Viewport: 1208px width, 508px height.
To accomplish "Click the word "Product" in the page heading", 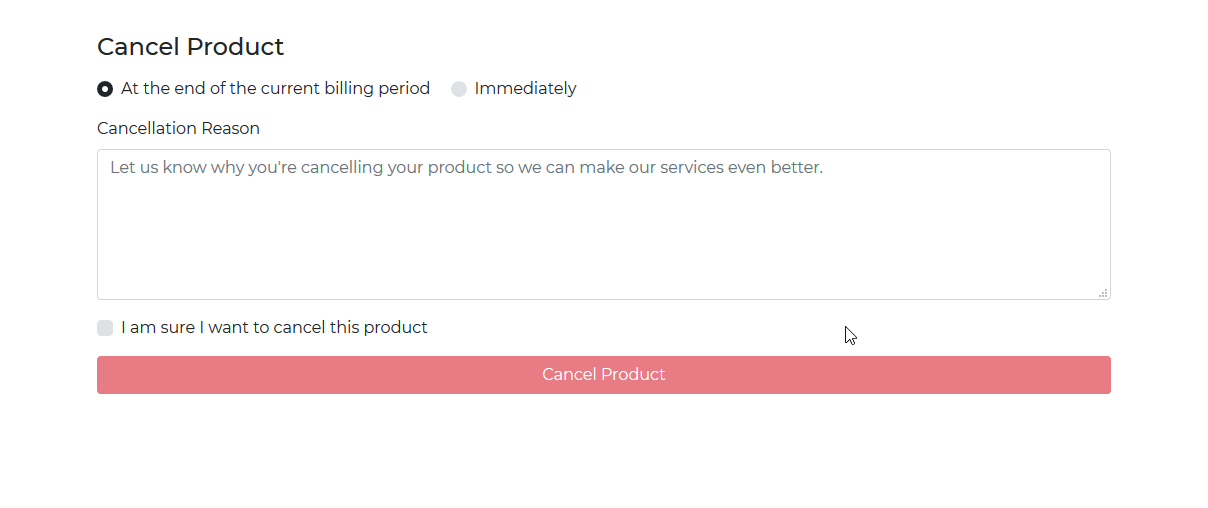I will [x=236, y=47].
